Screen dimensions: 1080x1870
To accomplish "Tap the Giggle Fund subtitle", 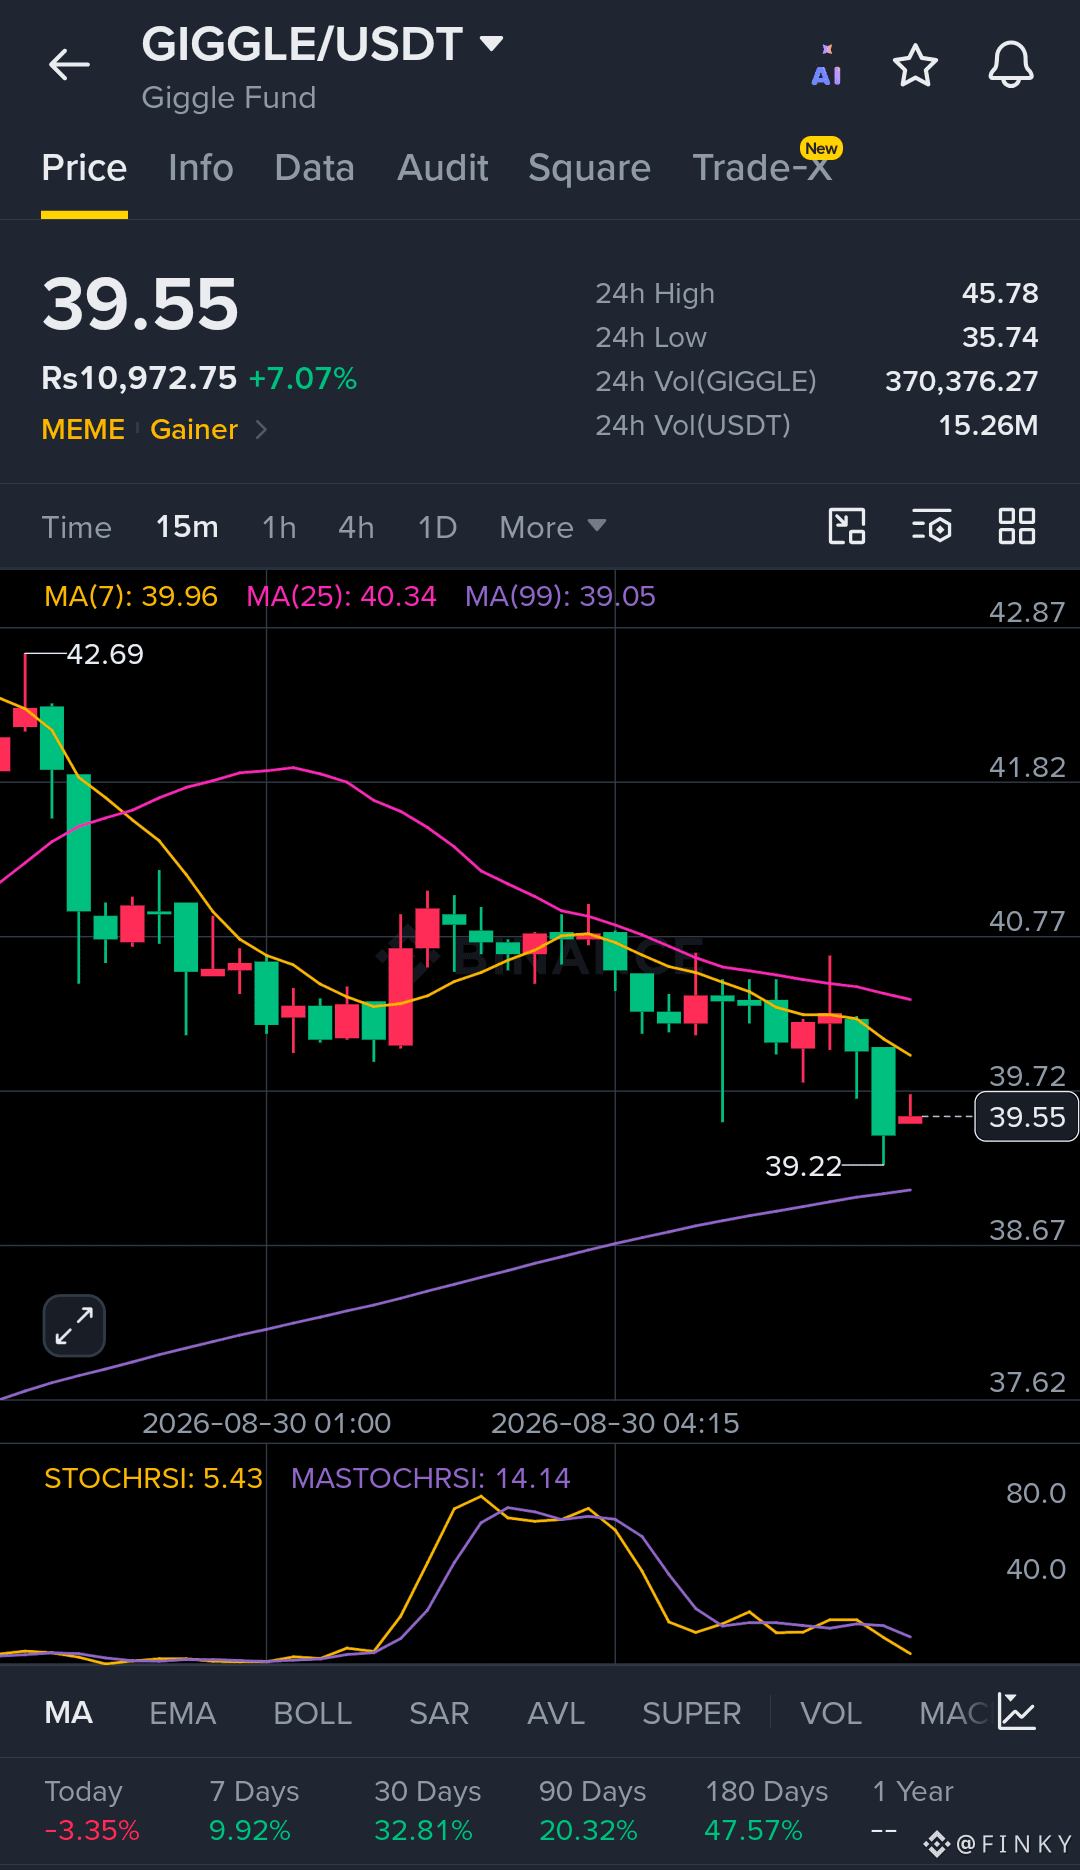I will (x=229, y=98).
